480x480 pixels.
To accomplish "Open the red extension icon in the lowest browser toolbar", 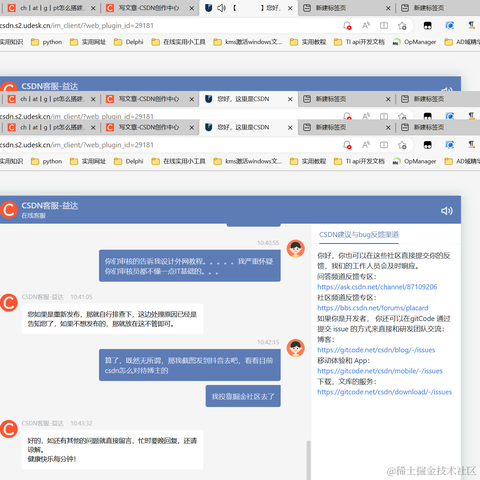I will [471, 145].
